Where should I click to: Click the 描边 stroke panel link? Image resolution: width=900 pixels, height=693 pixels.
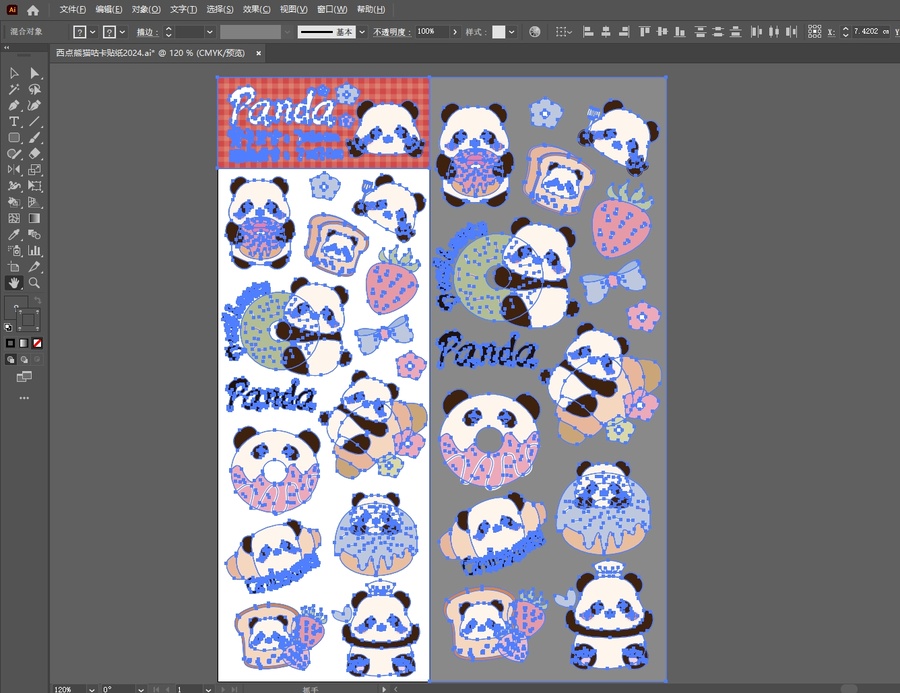pyautogui.click(x=148, y=32)
